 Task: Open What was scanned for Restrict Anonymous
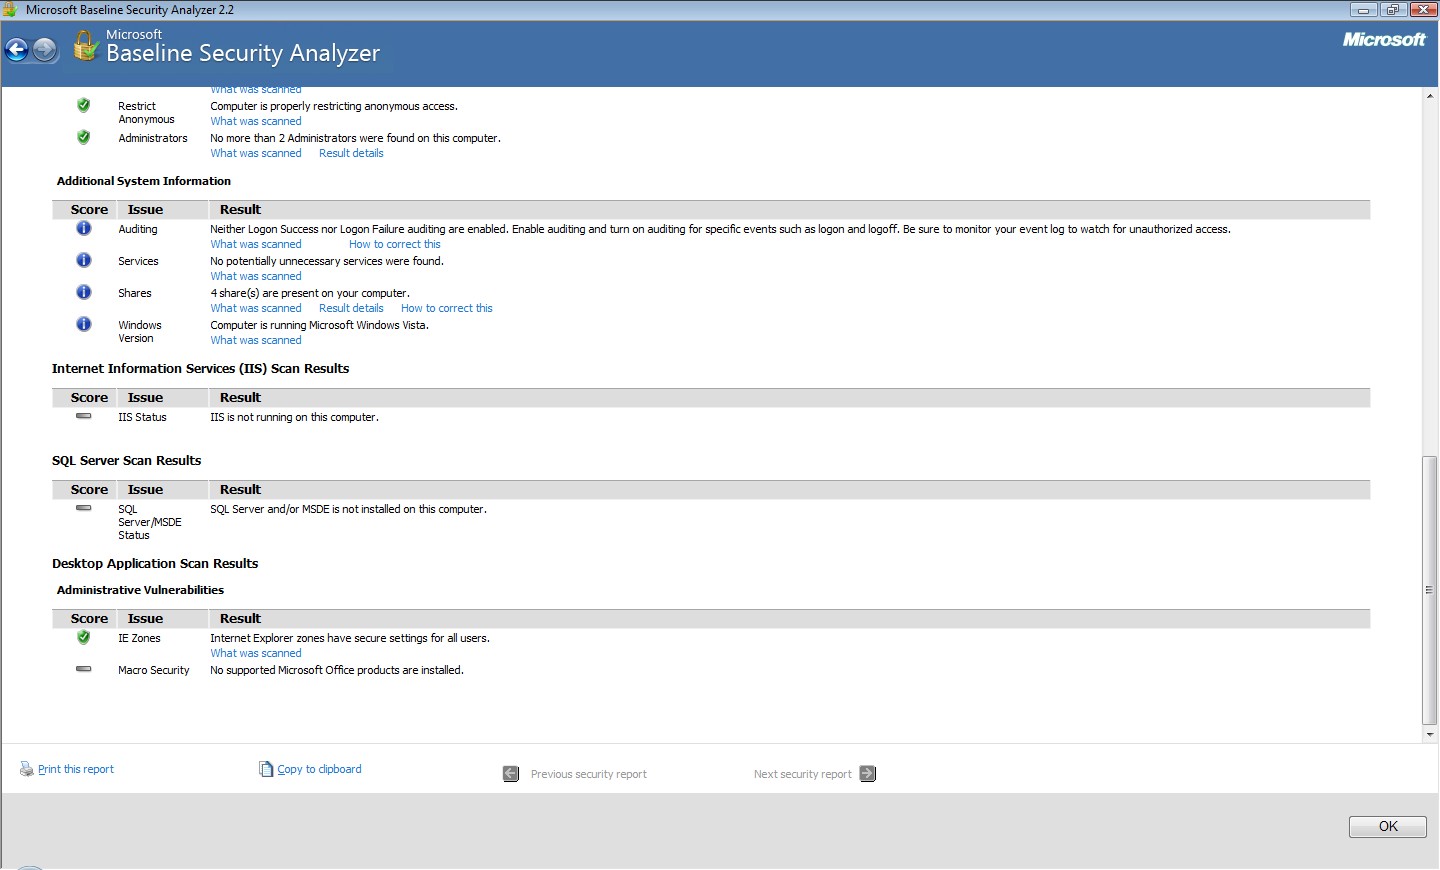tap(256, 121)
